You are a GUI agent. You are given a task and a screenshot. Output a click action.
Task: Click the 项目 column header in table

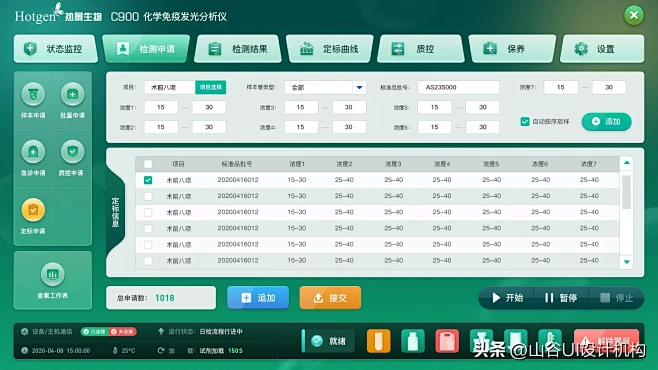tap(178, 164)
